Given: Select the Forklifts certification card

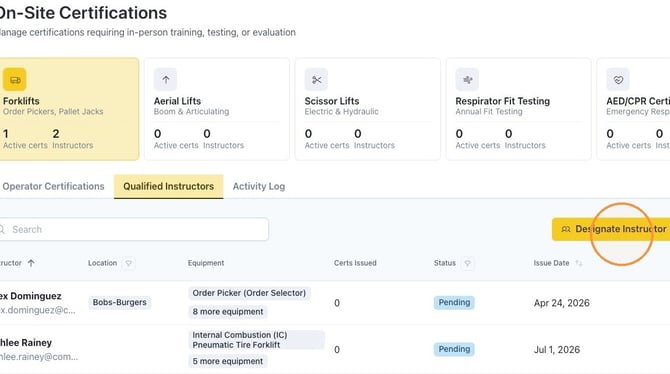Looking at the screenshot, I should (68, 109).
